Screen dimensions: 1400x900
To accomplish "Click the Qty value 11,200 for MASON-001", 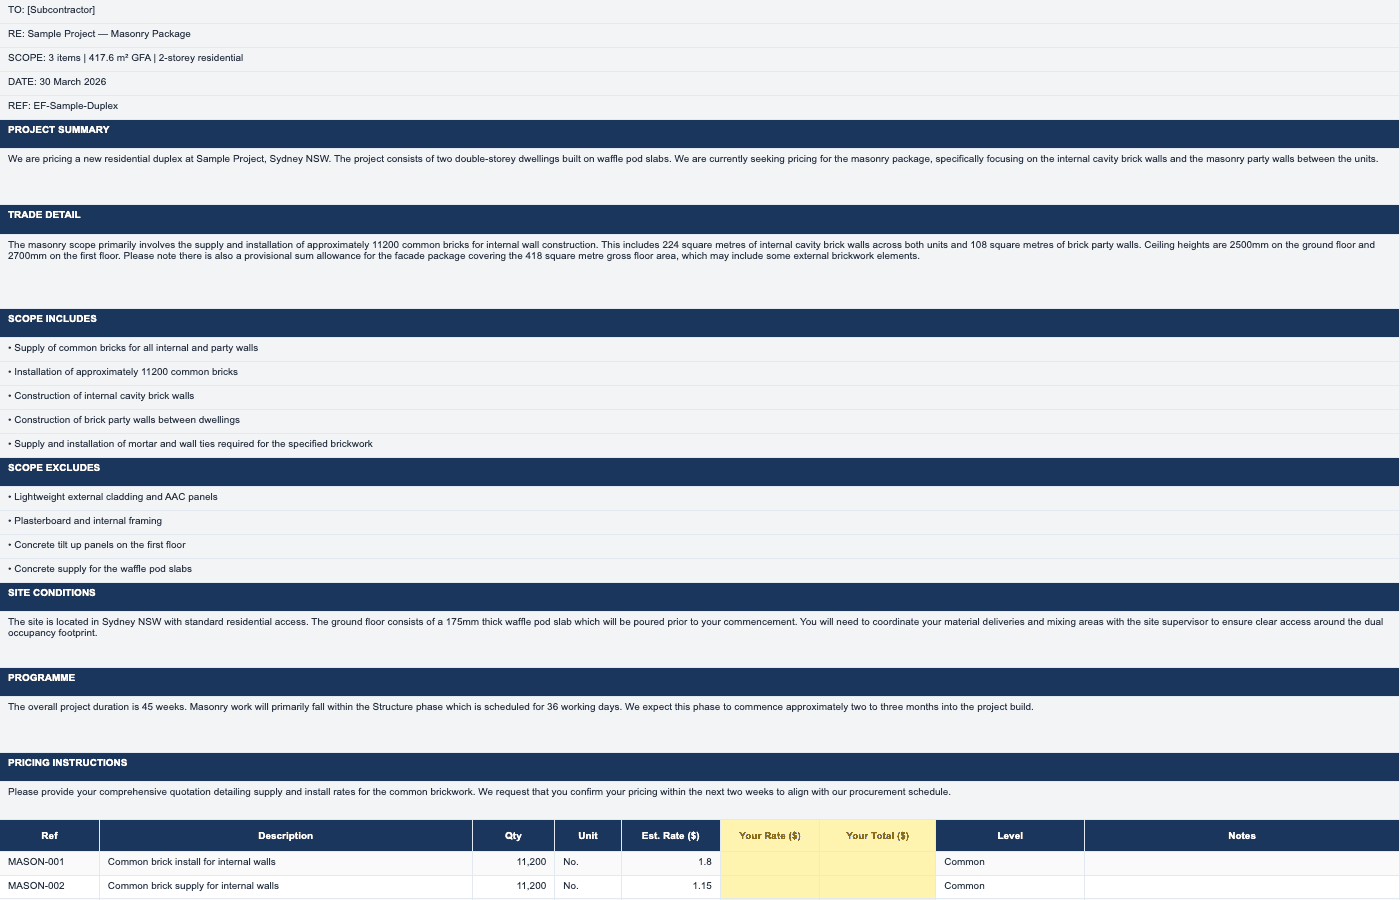I will point(531,862).
